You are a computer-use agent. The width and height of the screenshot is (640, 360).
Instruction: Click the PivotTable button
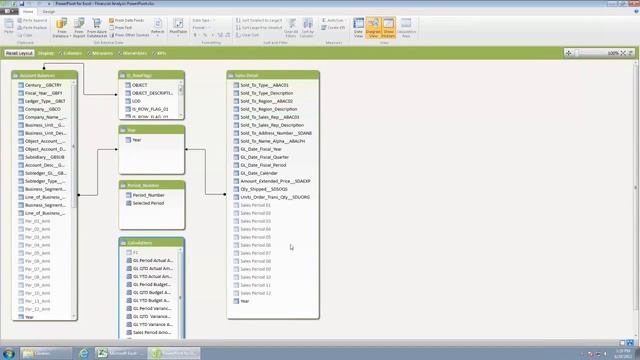click(178, 27)
